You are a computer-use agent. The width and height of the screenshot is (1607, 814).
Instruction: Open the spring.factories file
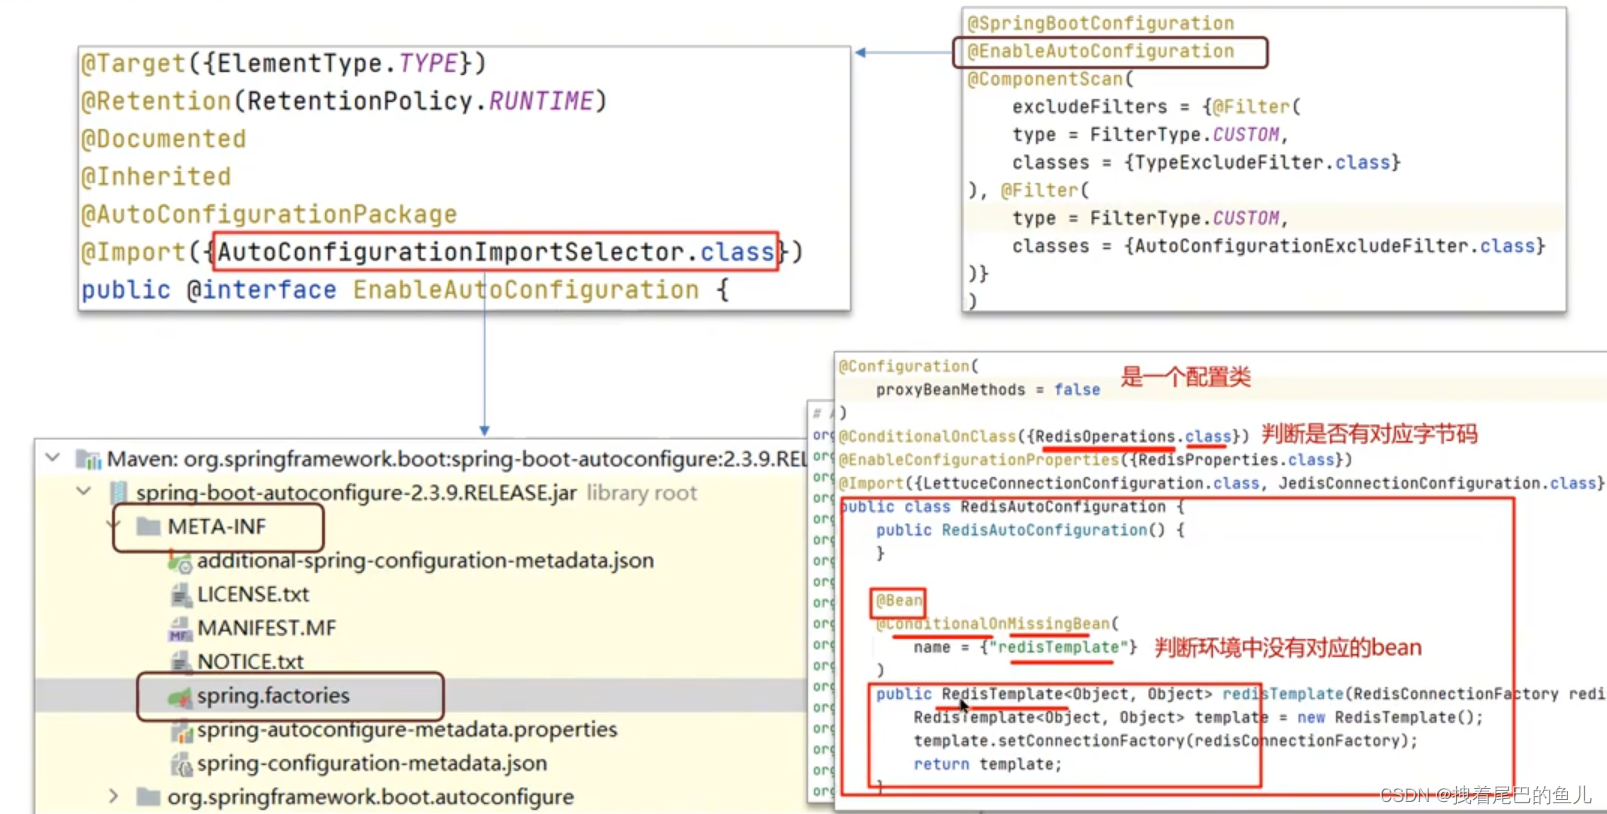coord(273,695)
